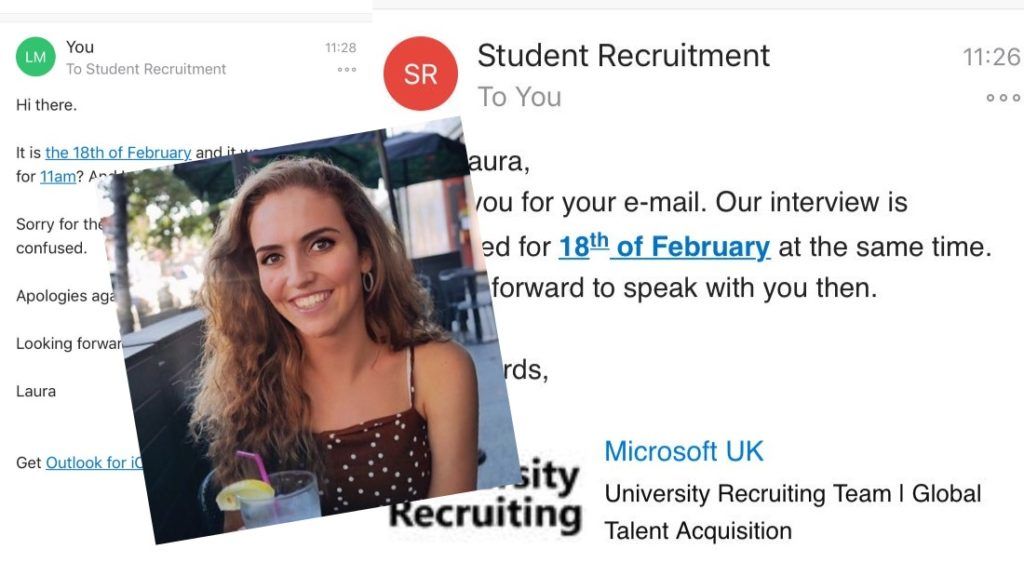Click the 'Laura' signature in the reply

[x=36, y=391]
